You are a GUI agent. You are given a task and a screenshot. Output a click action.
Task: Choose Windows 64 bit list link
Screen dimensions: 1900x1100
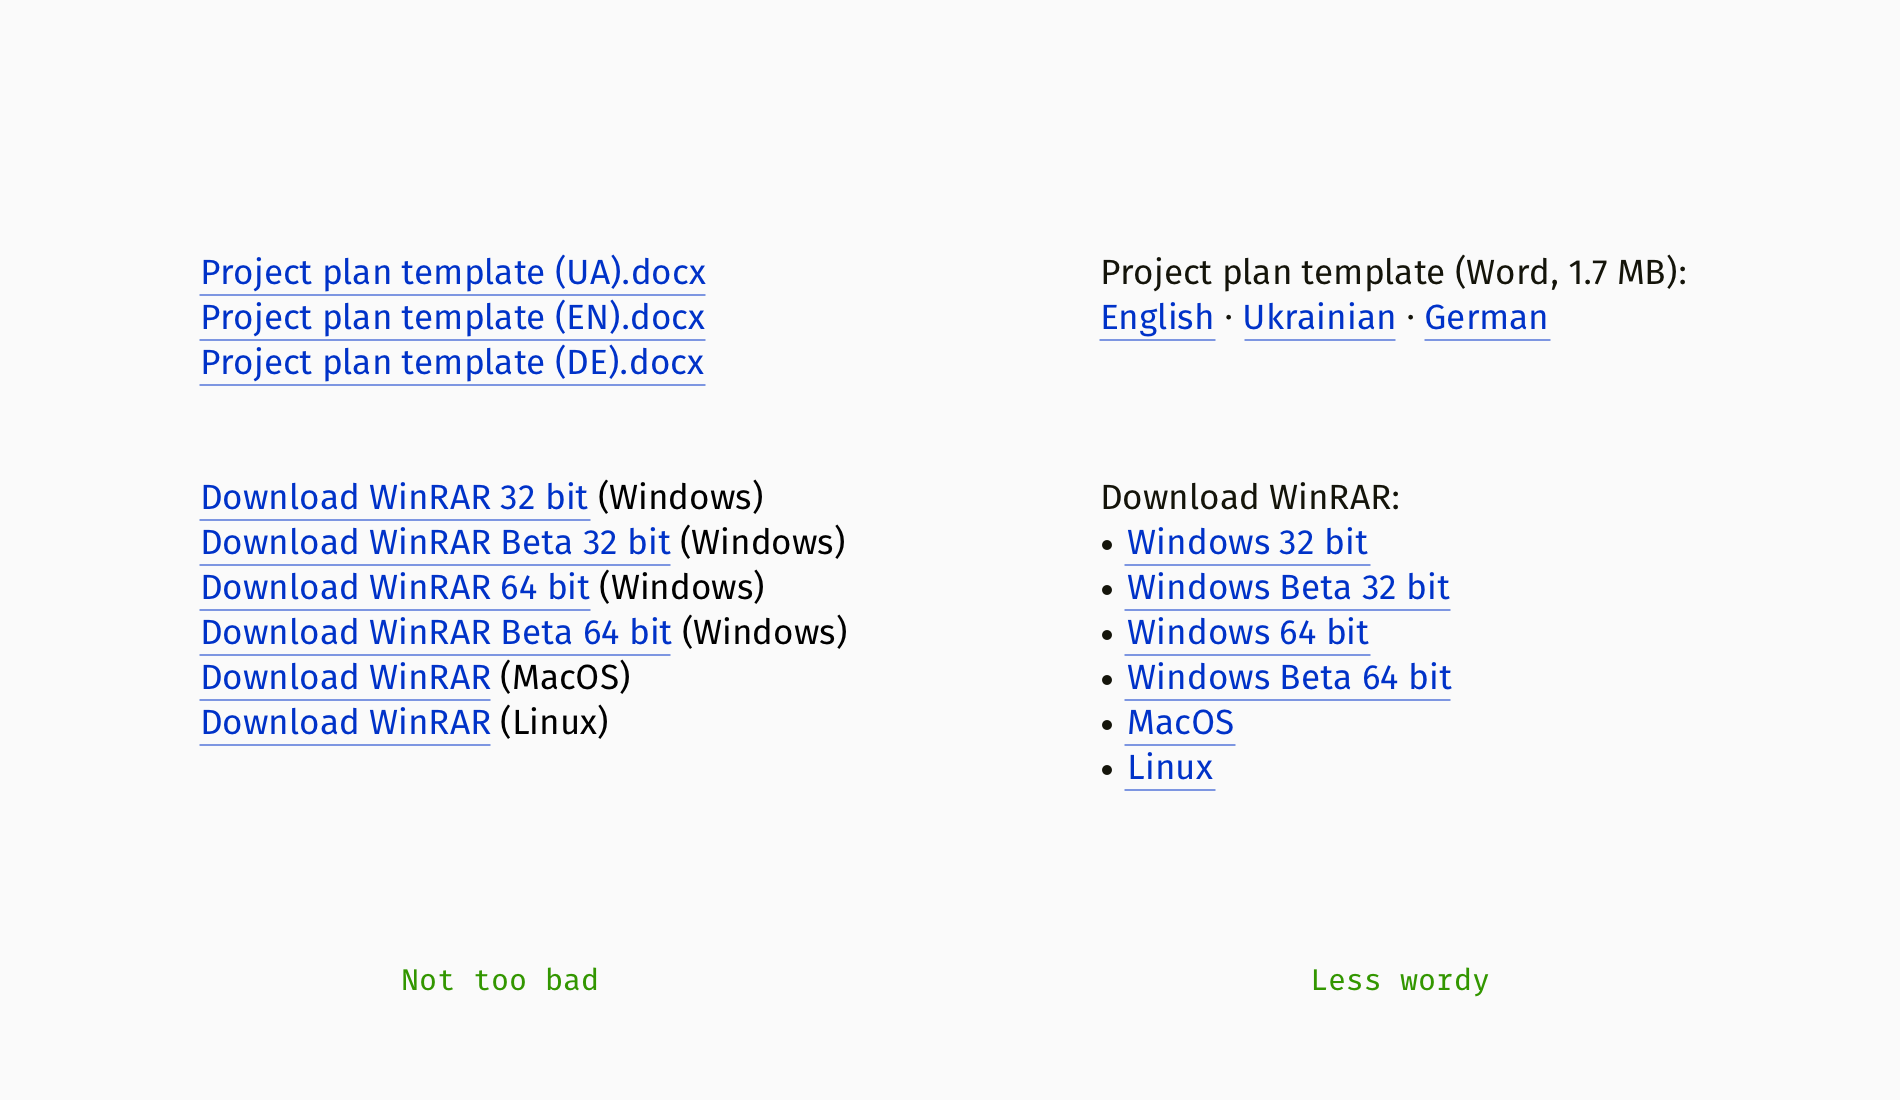tap(1248, 633)
